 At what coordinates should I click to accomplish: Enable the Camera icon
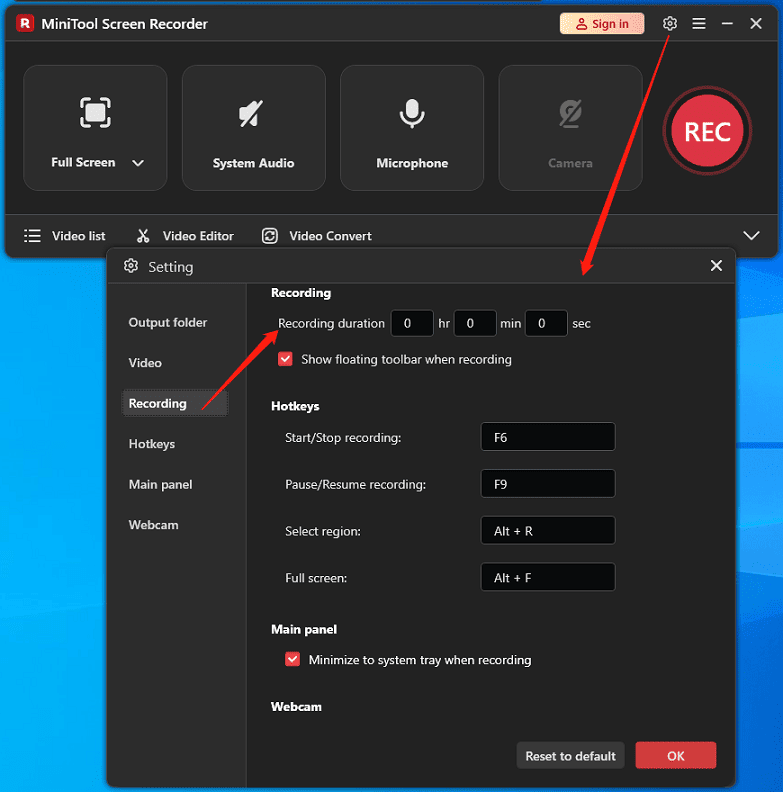click(x=570, y=114)
